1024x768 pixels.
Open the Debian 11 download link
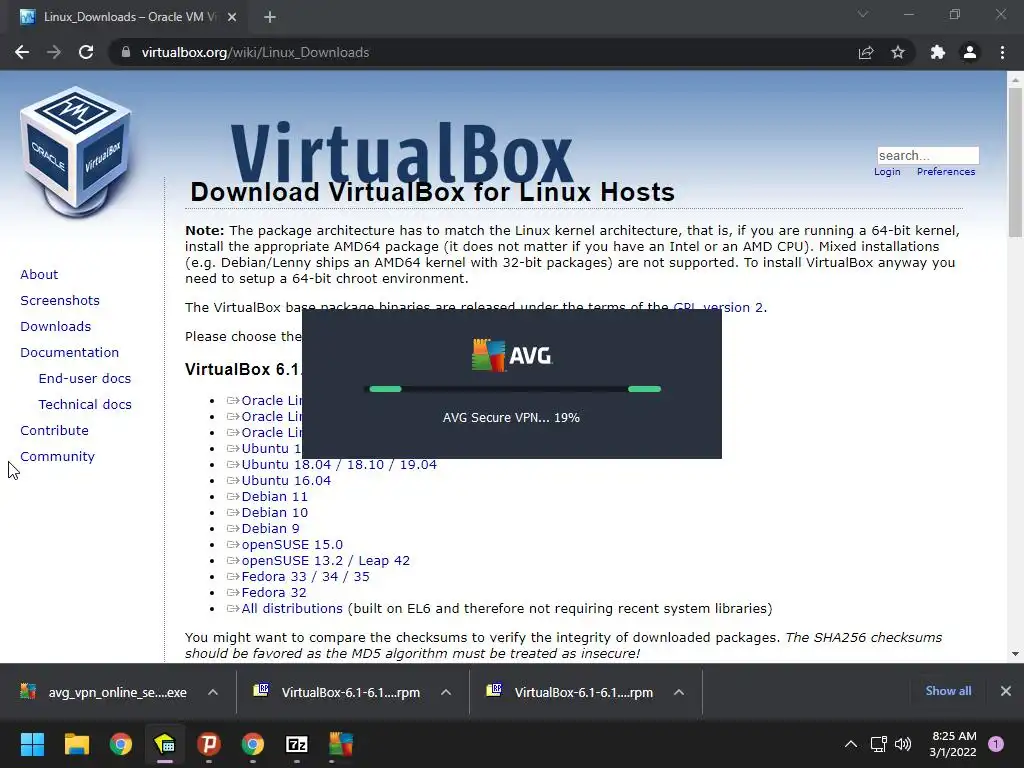[x=274, y=496]
